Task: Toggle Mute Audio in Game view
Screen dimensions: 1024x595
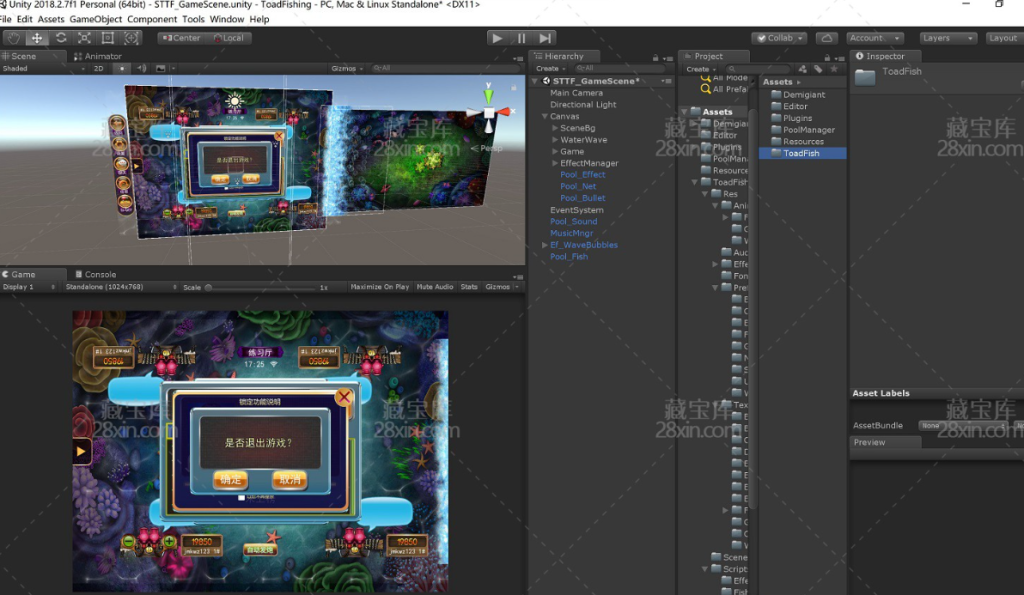Action: pyautogui.click(x=435, y=287)
